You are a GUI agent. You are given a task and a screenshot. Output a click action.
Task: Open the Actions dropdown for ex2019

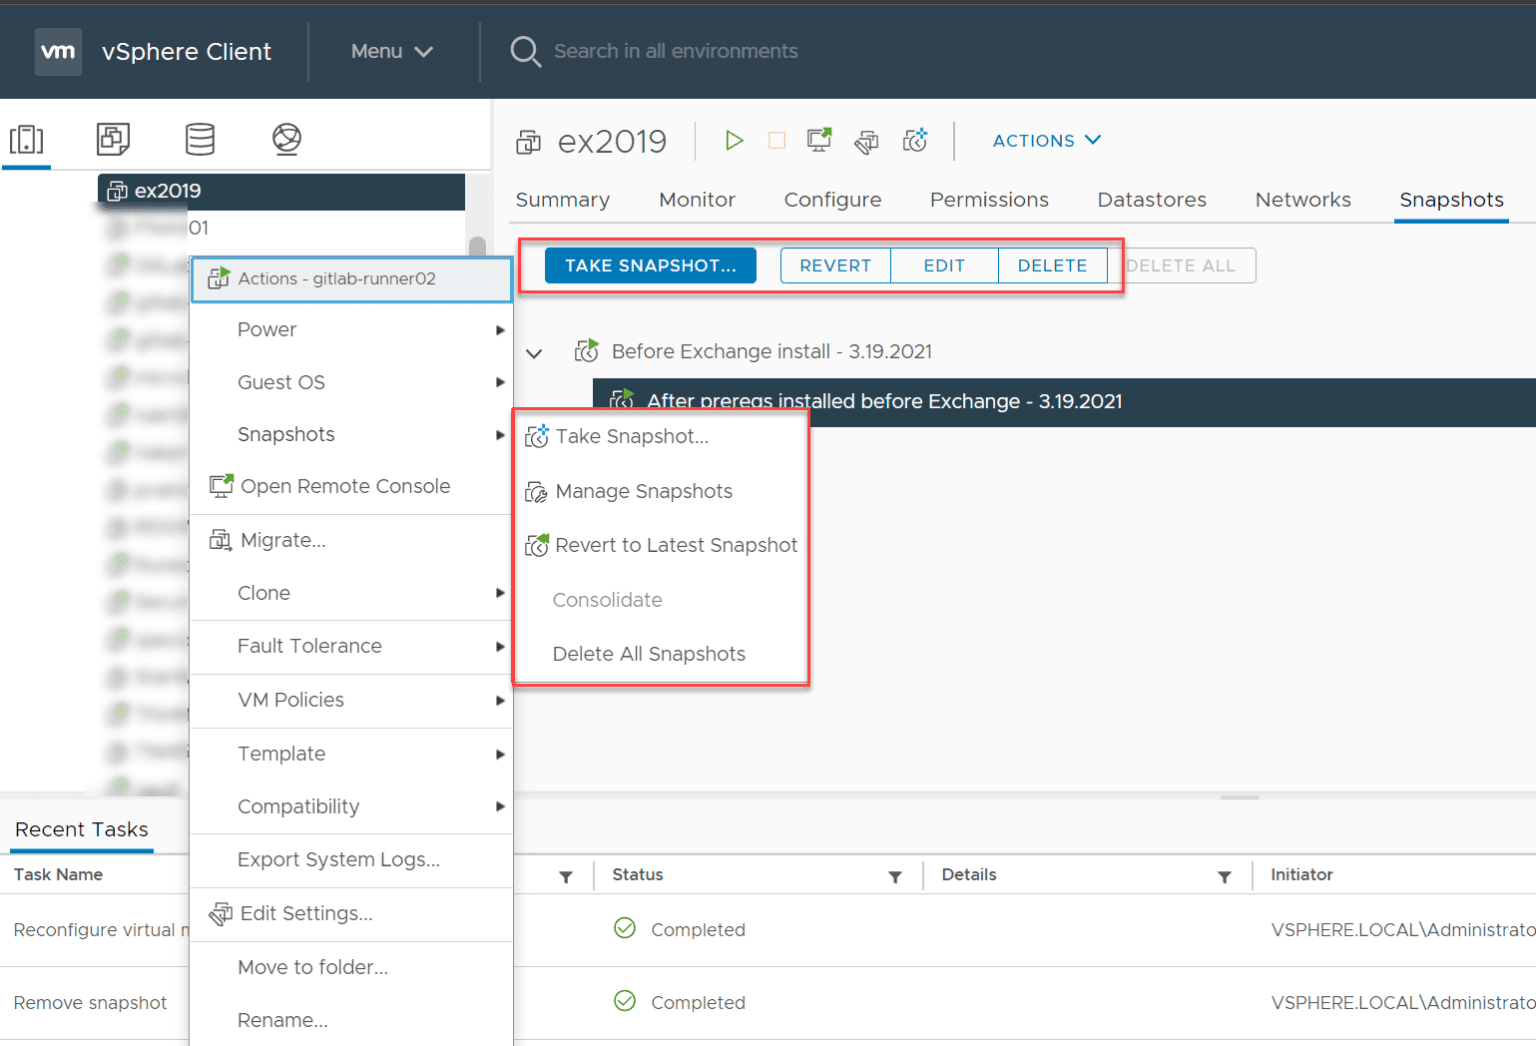point(1045,140)
